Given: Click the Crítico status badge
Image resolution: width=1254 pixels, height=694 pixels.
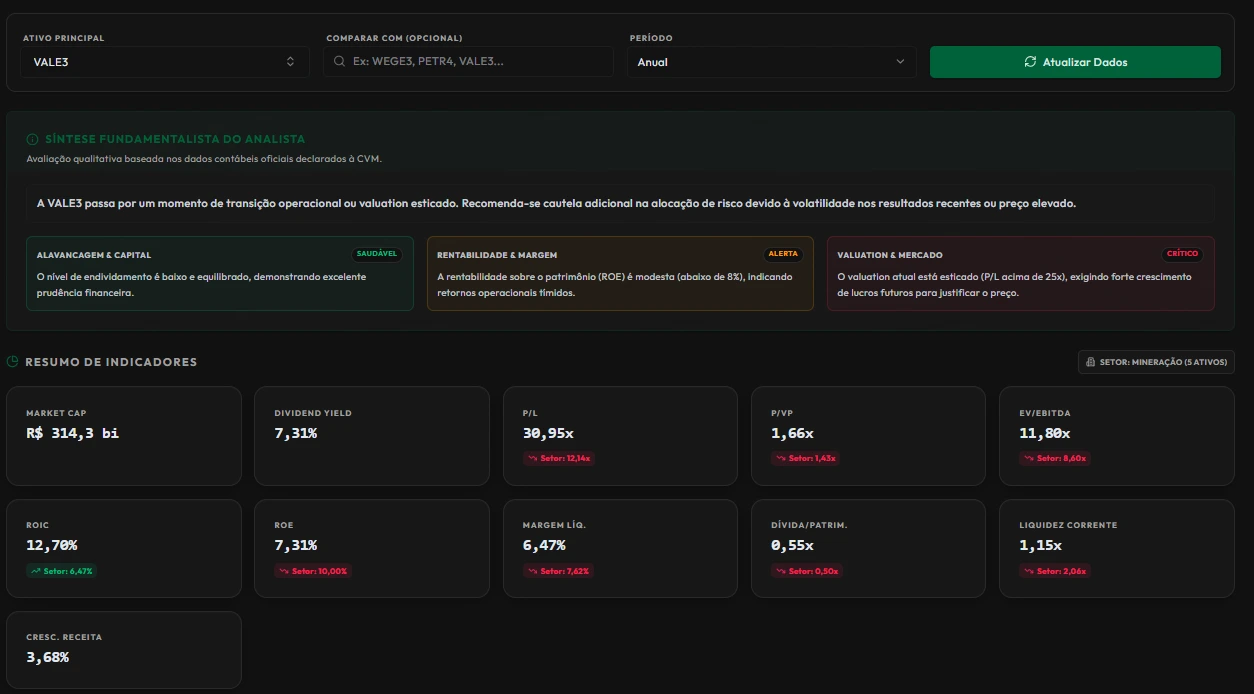Looking at the screenshot, I should (1182, 254).
